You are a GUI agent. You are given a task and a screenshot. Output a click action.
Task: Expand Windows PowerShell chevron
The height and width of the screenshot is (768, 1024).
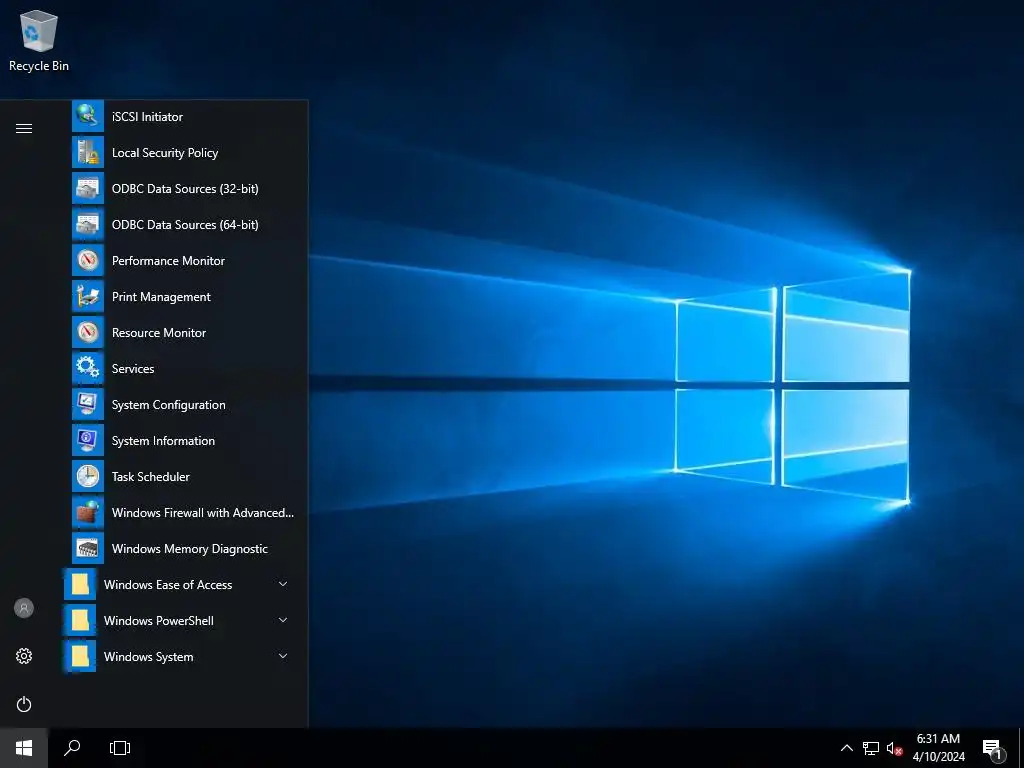[x=283, y=620]
